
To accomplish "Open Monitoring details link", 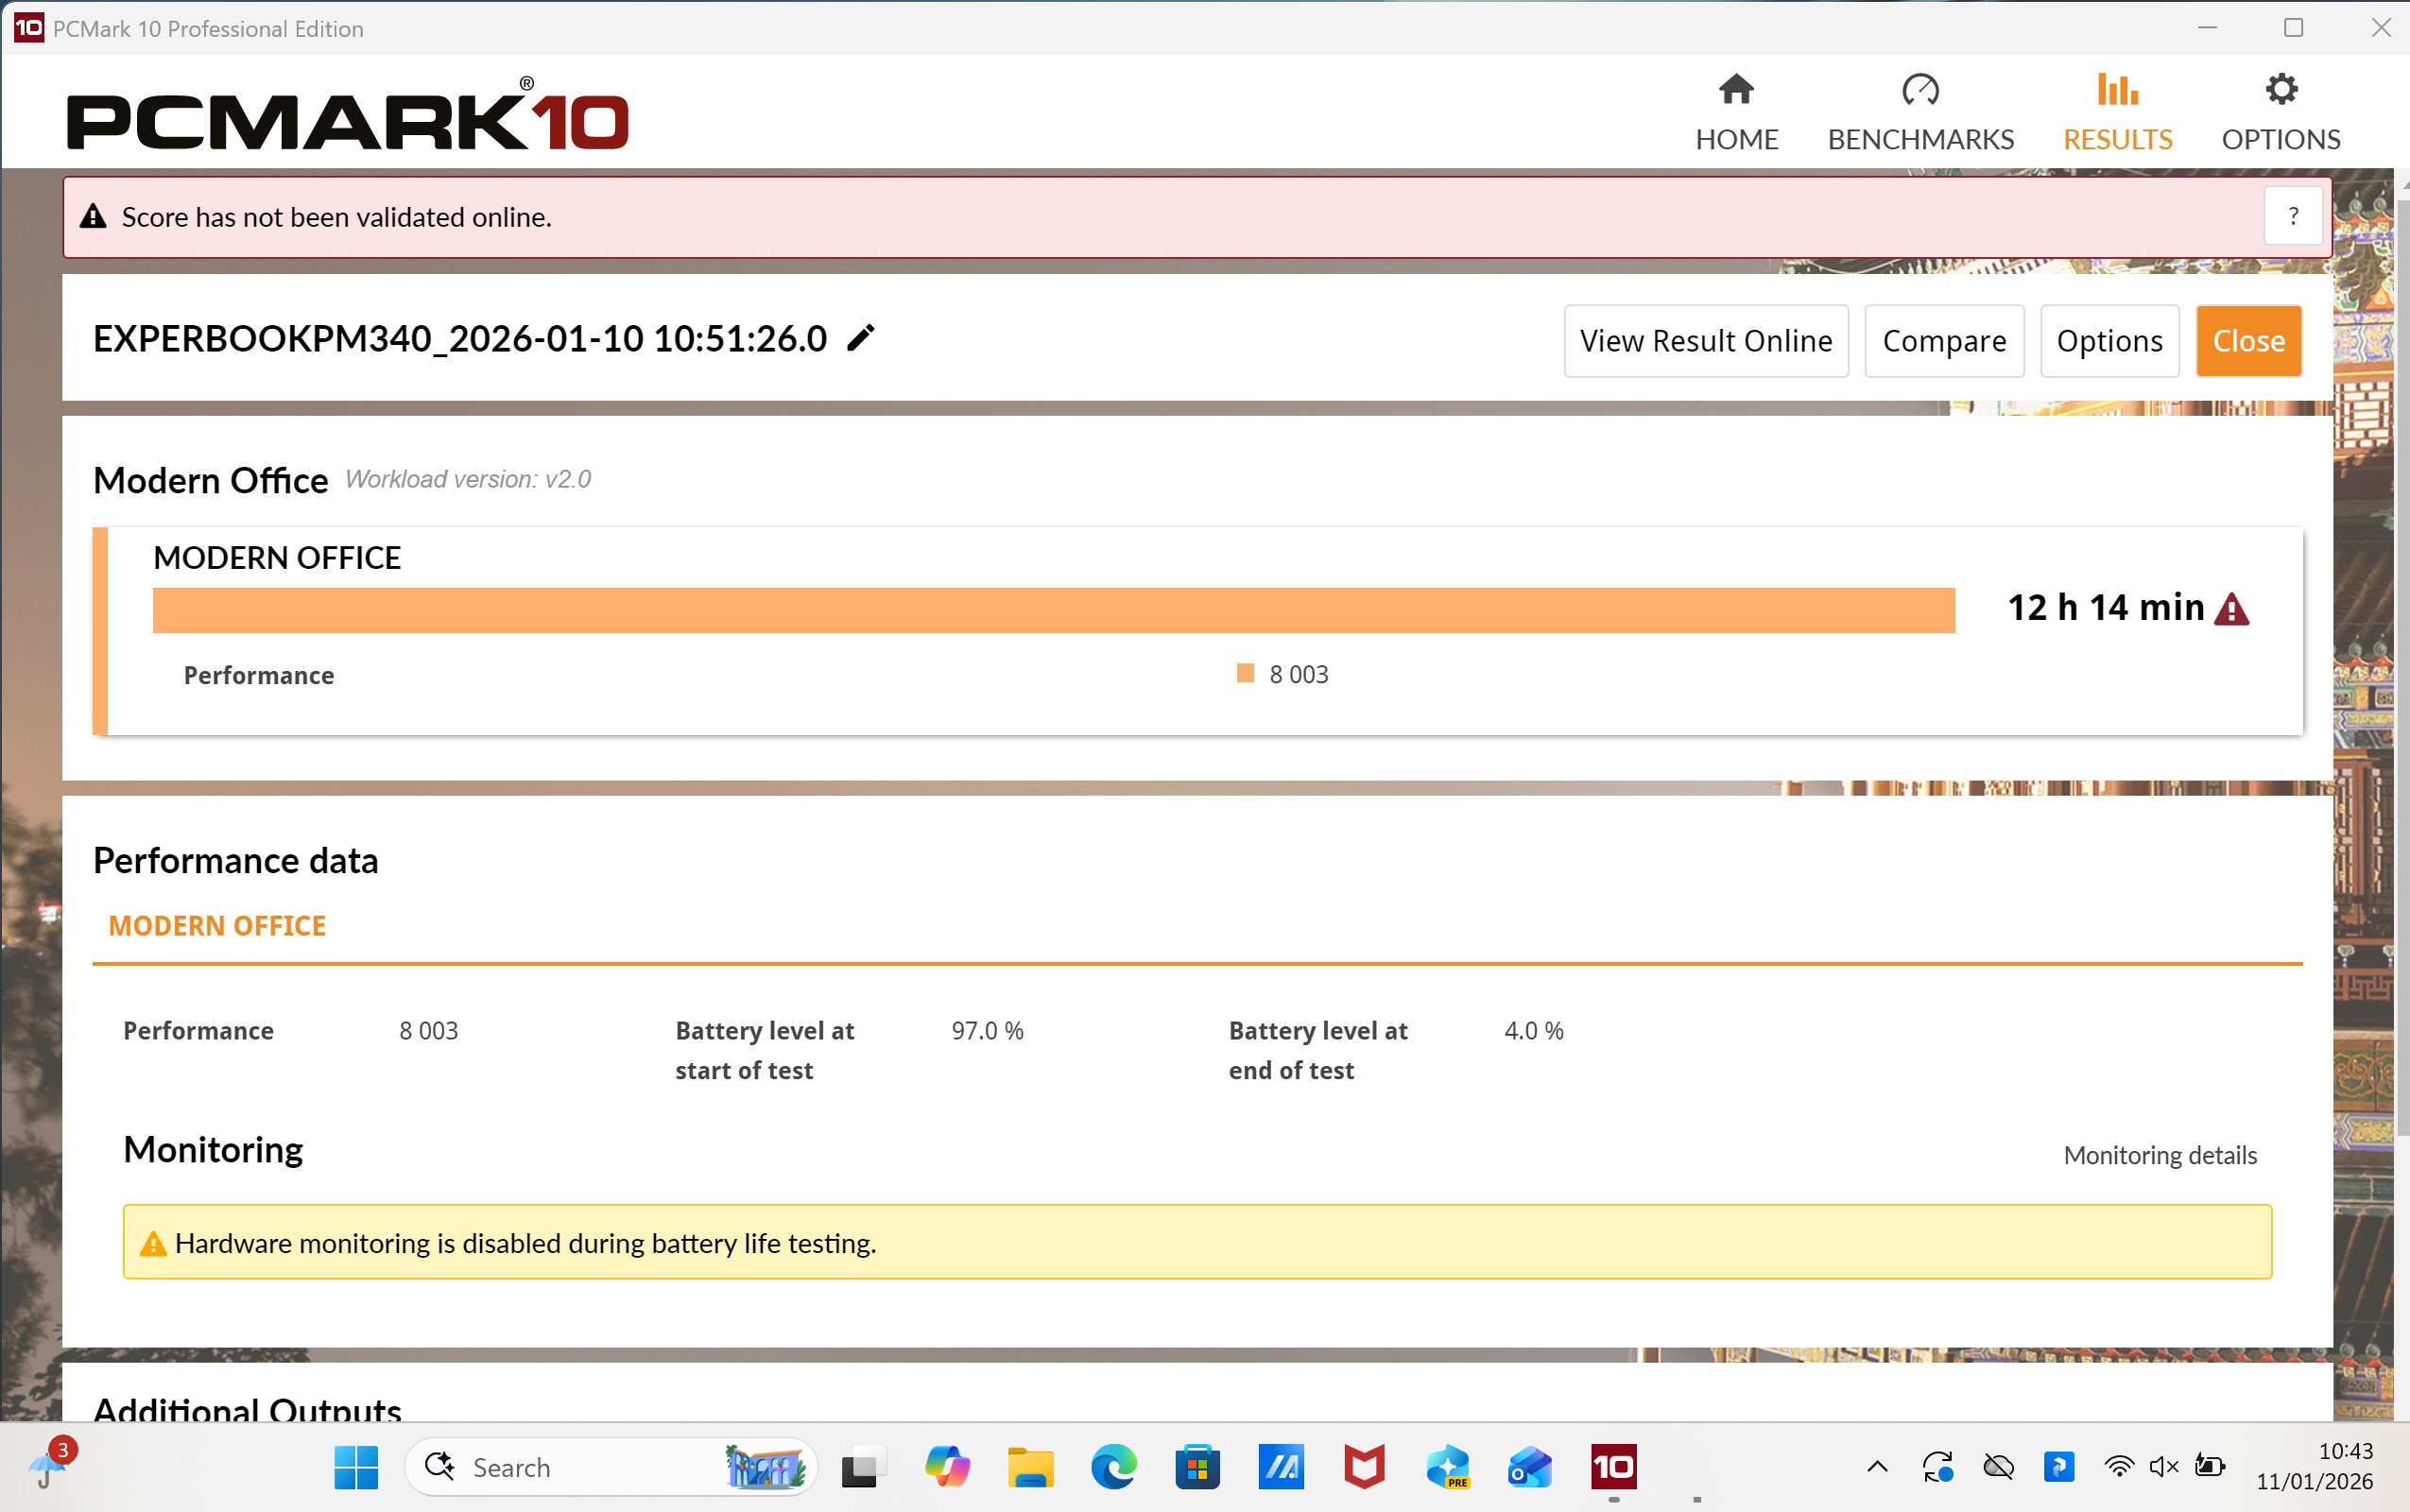I will click(2160, 1155).
